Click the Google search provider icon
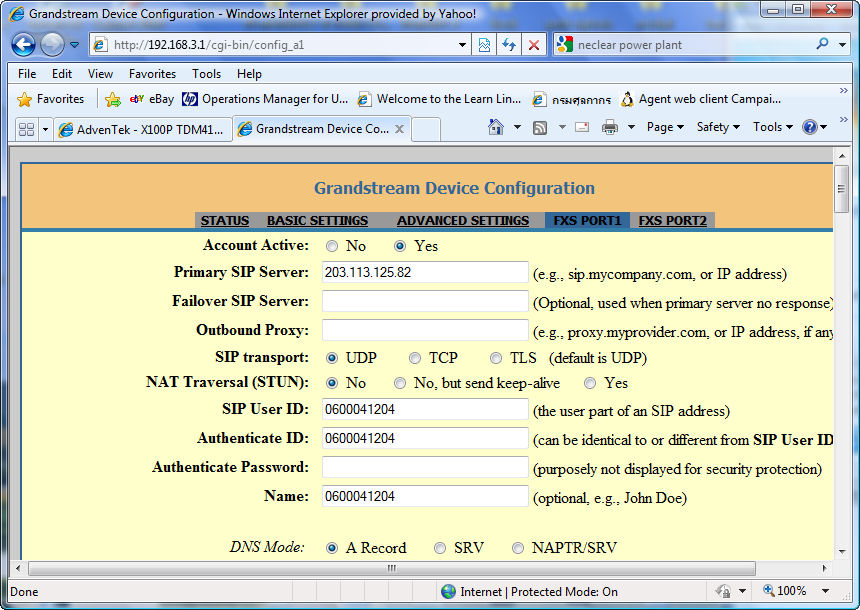 click(564, 44)
